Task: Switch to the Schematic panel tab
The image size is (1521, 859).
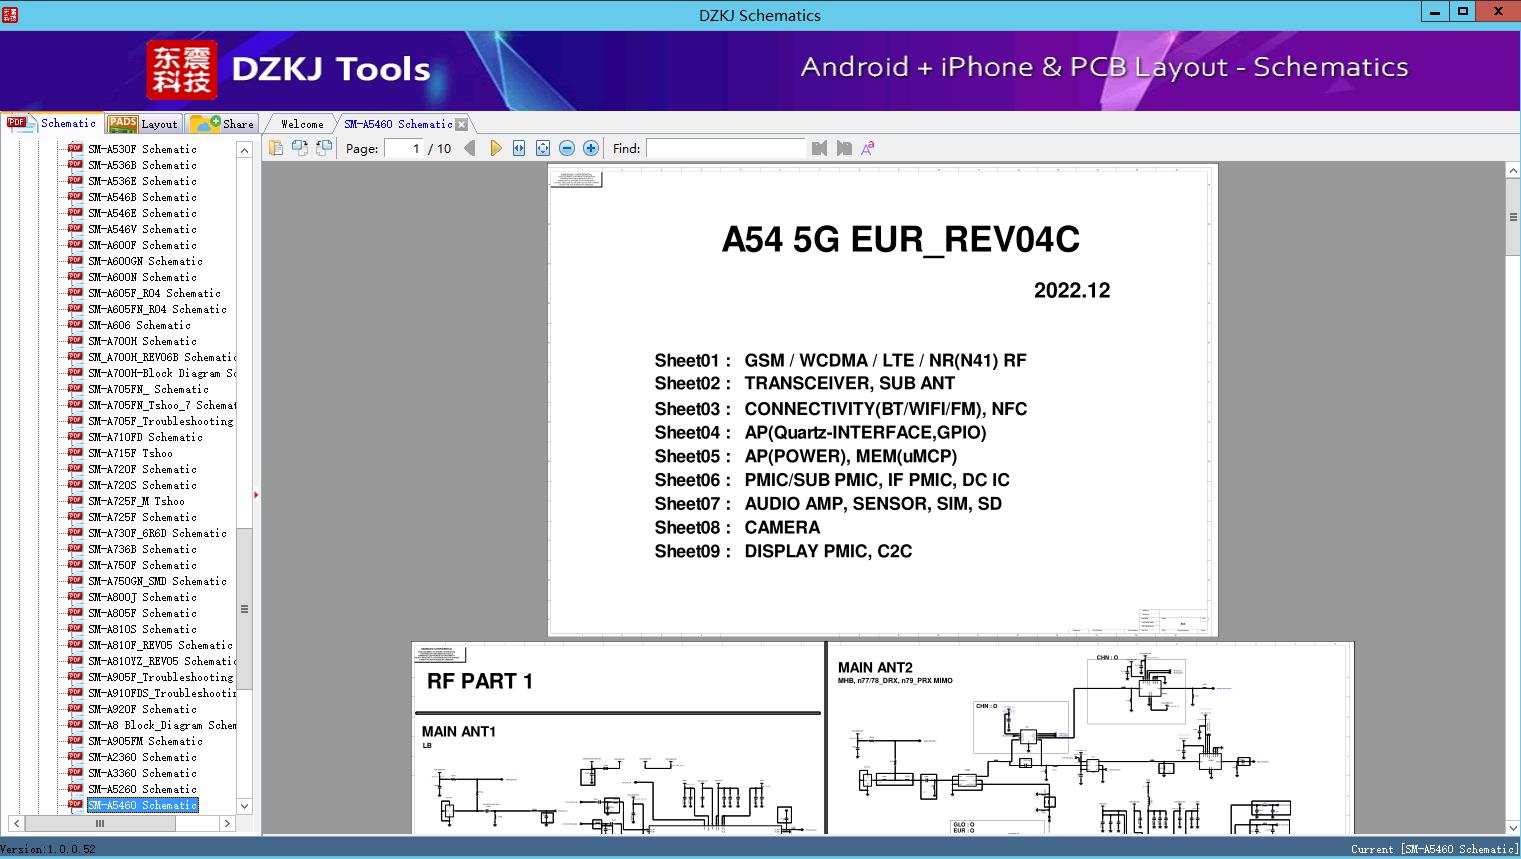Action: pyautogui.click(x=52, y=123)
